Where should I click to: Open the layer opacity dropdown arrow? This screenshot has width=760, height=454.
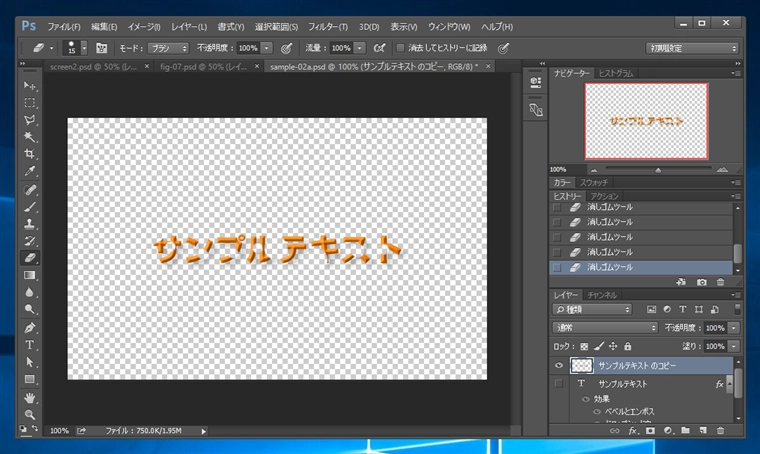734,328
